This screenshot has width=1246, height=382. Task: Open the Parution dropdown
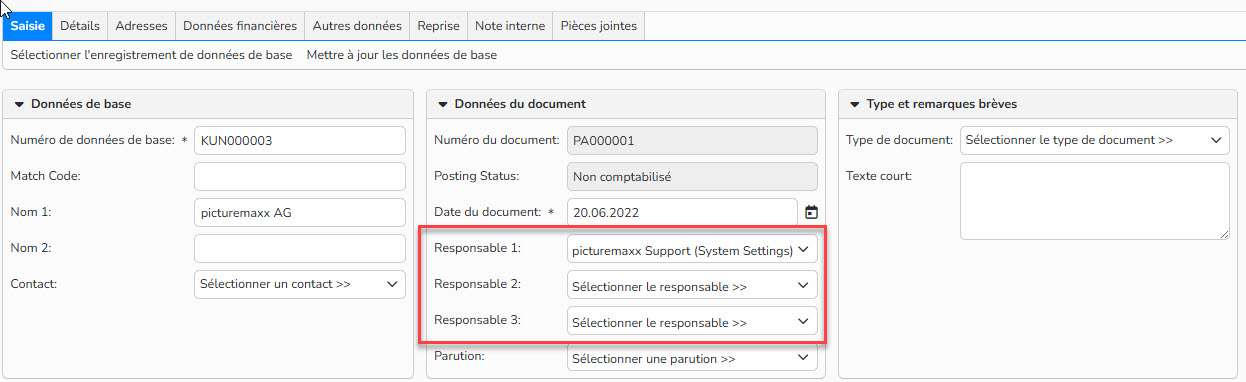pos(692,358)
